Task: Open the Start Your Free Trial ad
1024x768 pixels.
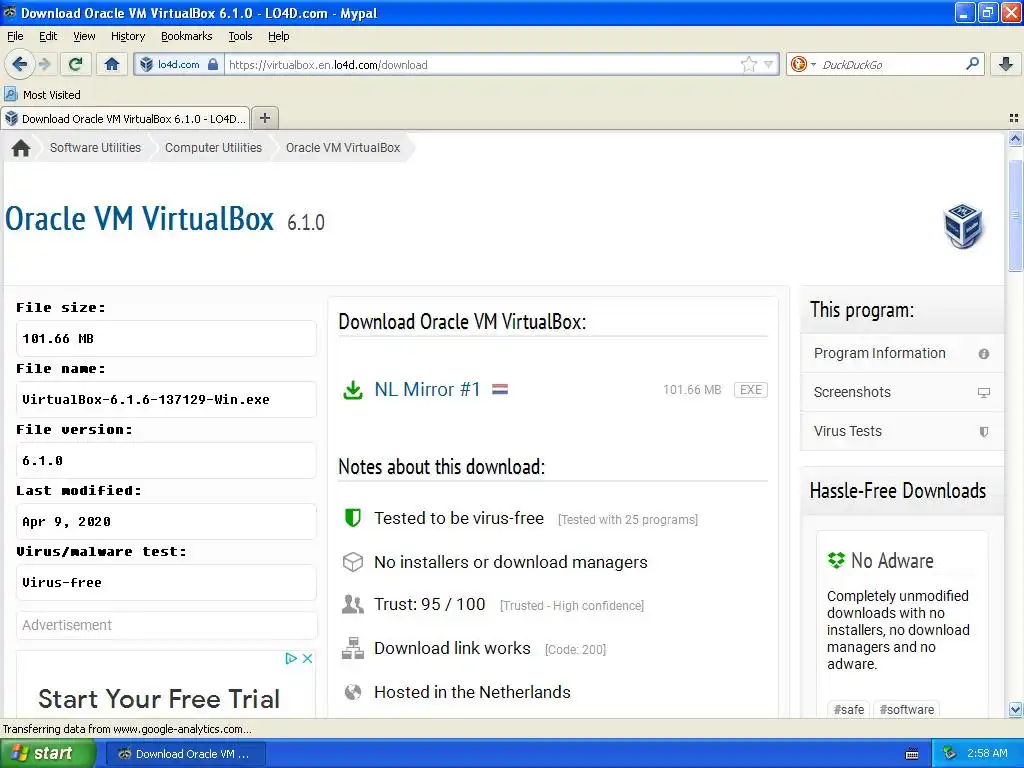Action: coord(159,699)
